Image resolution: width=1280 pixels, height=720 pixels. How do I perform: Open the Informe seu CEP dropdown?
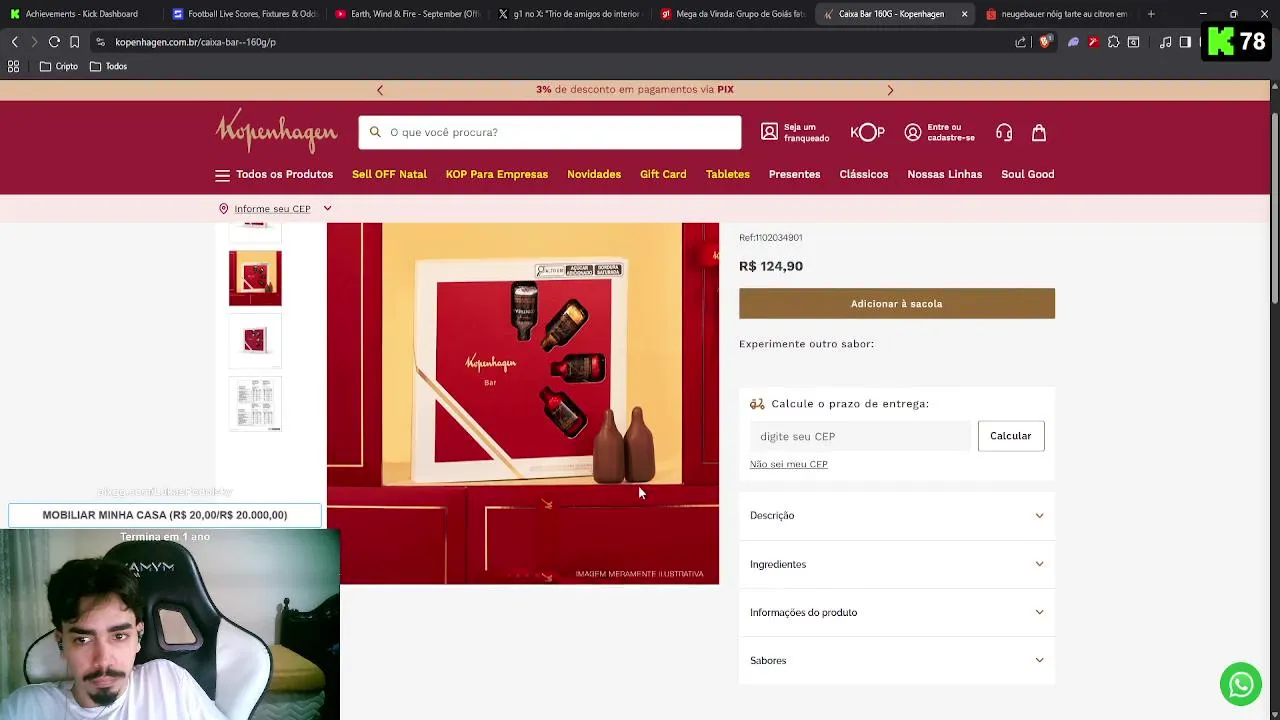[275, 209]
